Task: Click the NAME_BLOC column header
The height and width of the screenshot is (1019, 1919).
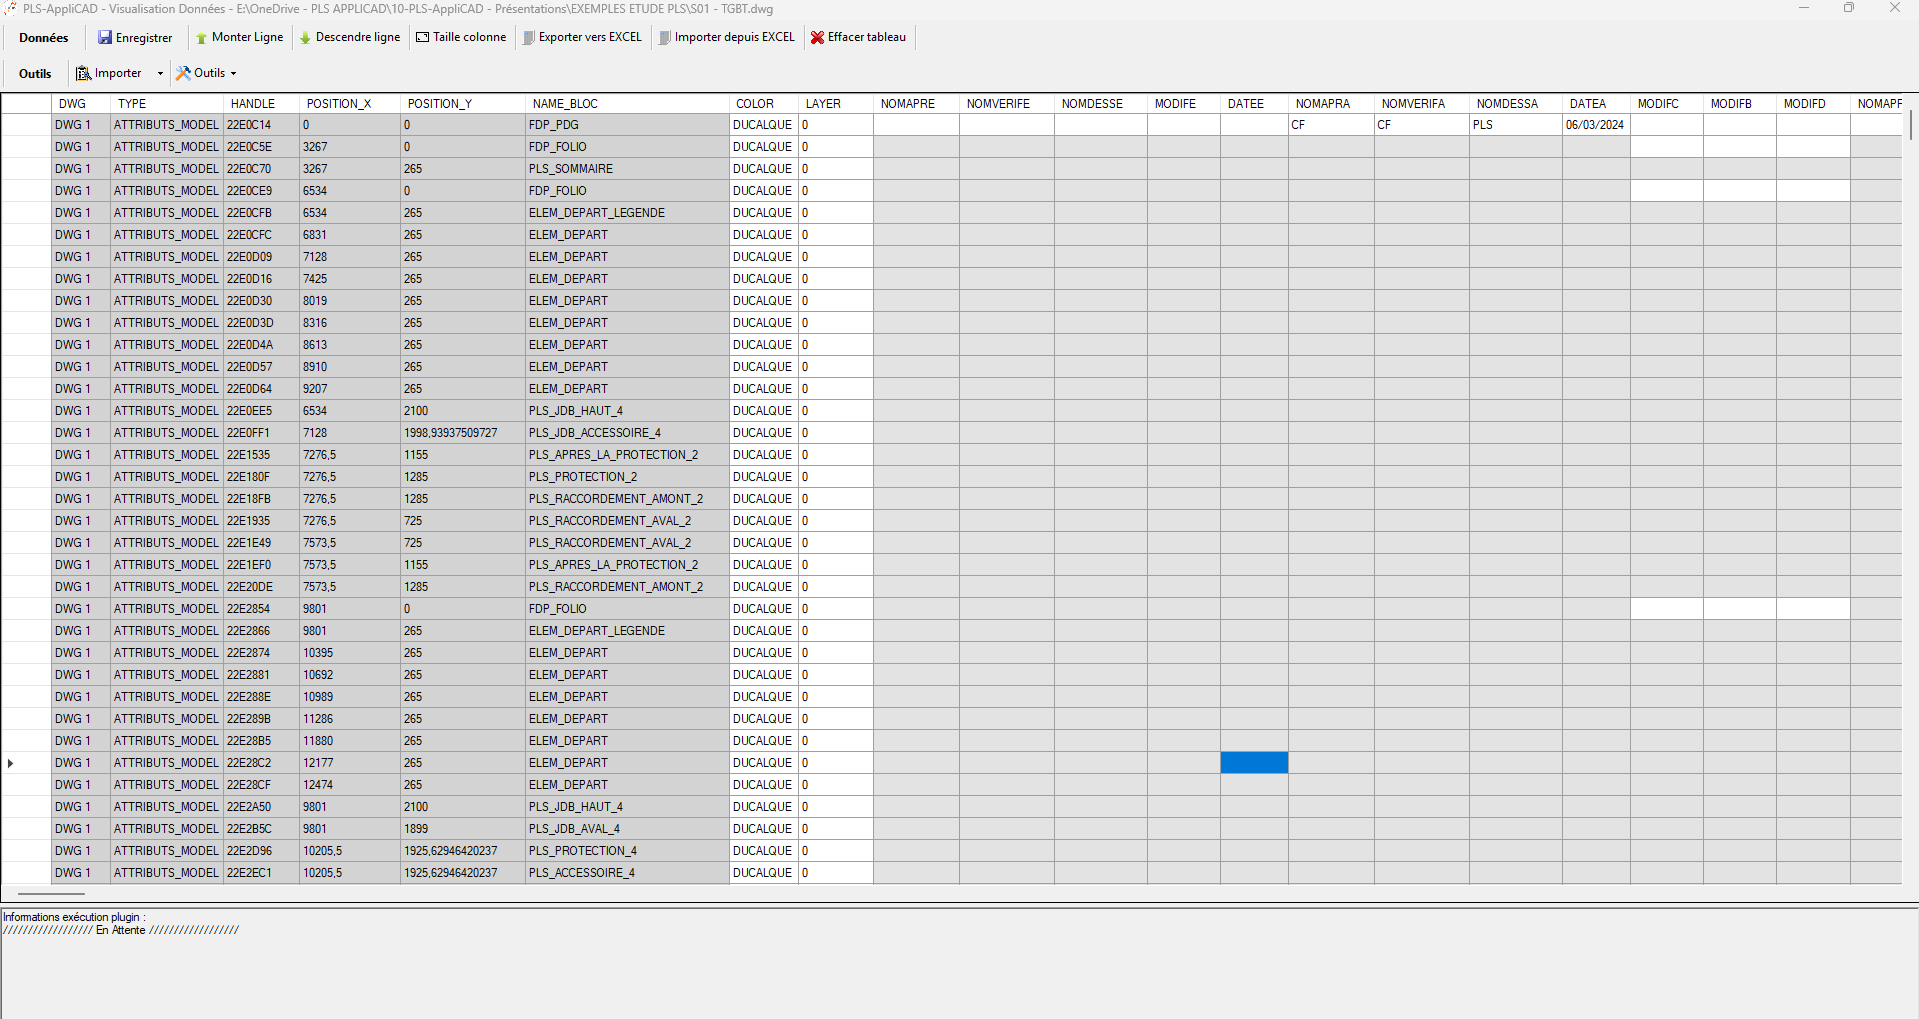Action: (566, 103)
